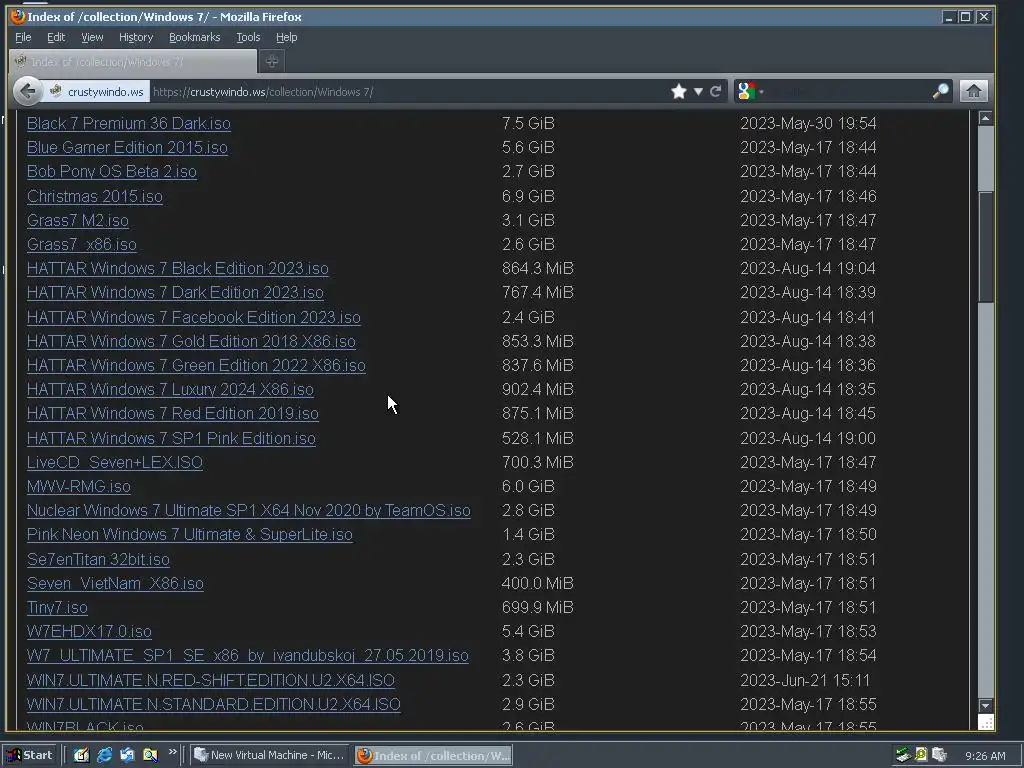Open HATTAR Windows 7 Dark Edition 2023.iso

pyautogui.click(x=175, y=293)
